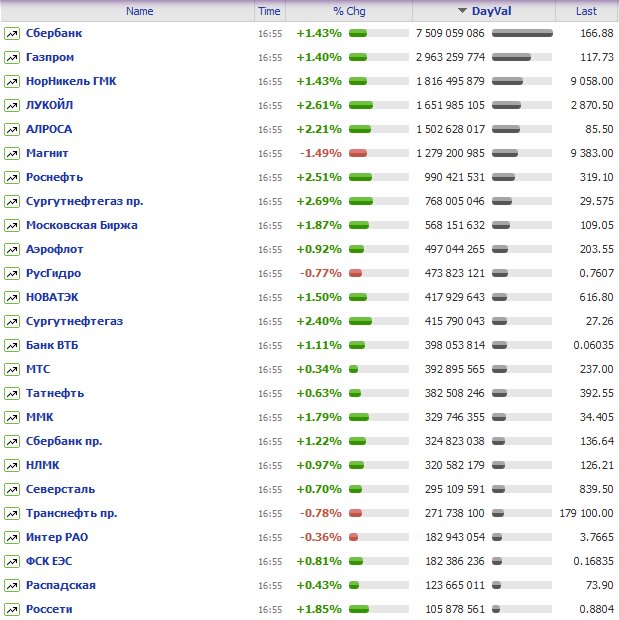Open the Северсталь stock link
619x620 pixels.
[x=61, y=489]
